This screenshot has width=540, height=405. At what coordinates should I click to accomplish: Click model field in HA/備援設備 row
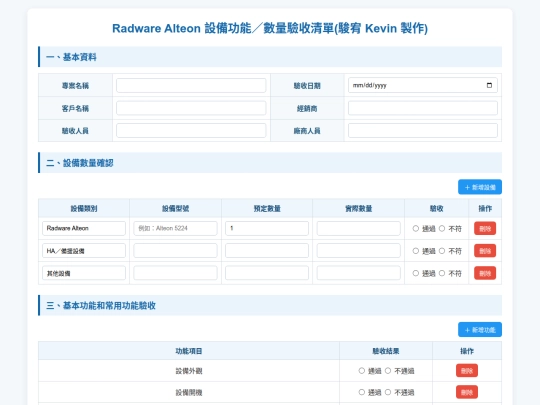click(x=175, y=251)
